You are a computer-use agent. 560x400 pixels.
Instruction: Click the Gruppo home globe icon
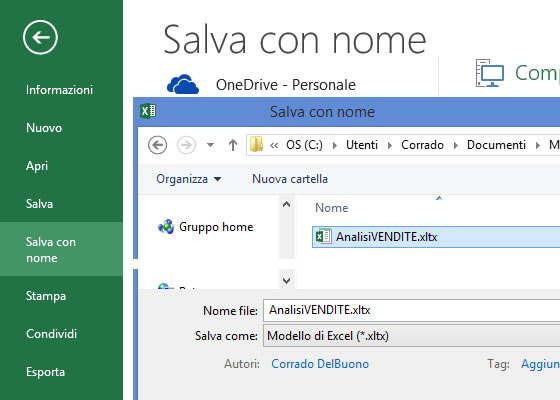coord(166,227)
